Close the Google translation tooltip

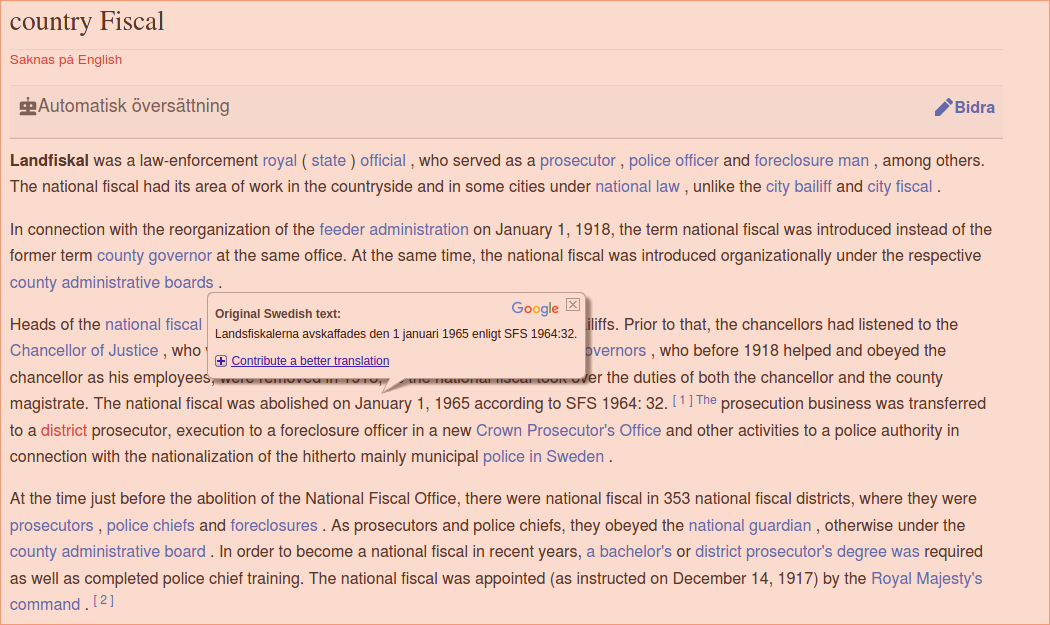coord(573,304)
